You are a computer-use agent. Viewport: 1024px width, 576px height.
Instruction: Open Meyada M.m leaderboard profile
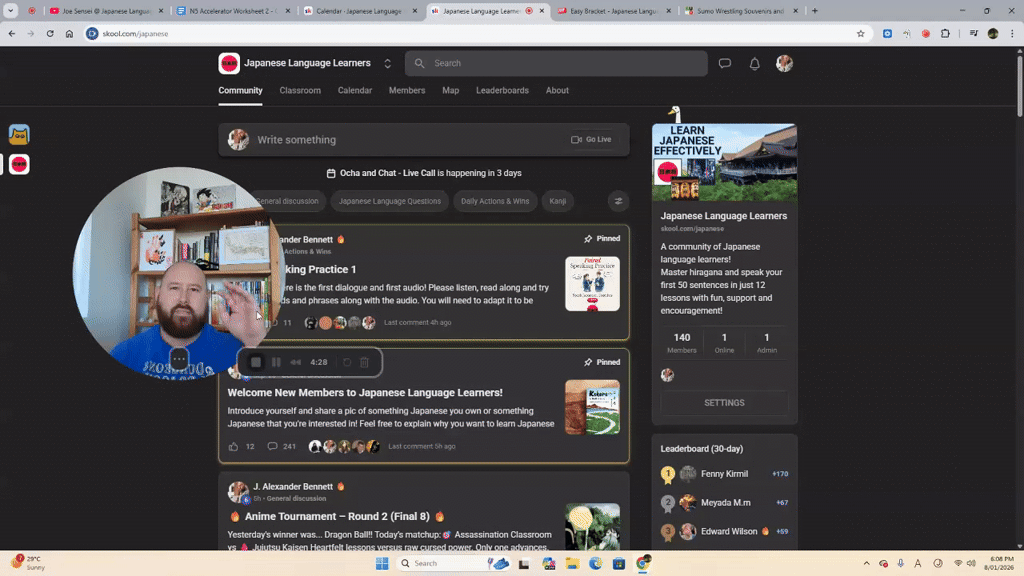tap(726, 503)
